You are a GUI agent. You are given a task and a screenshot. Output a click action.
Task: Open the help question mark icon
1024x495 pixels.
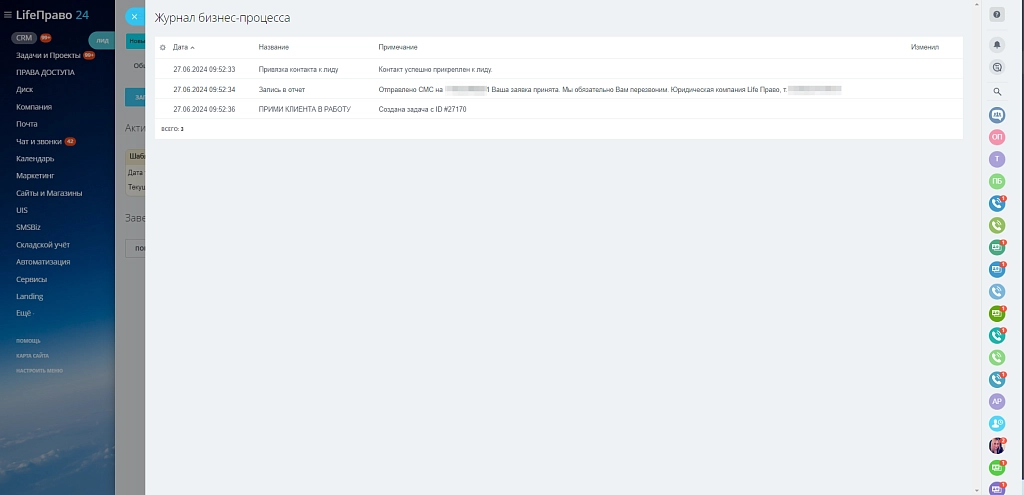(997, 14)
